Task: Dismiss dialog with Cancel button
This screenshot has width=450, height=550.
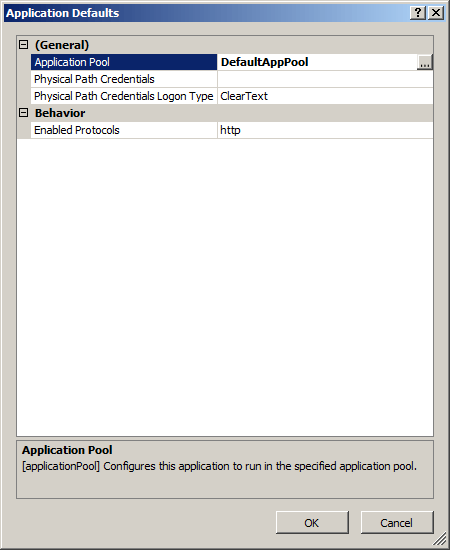Action: 397,523
